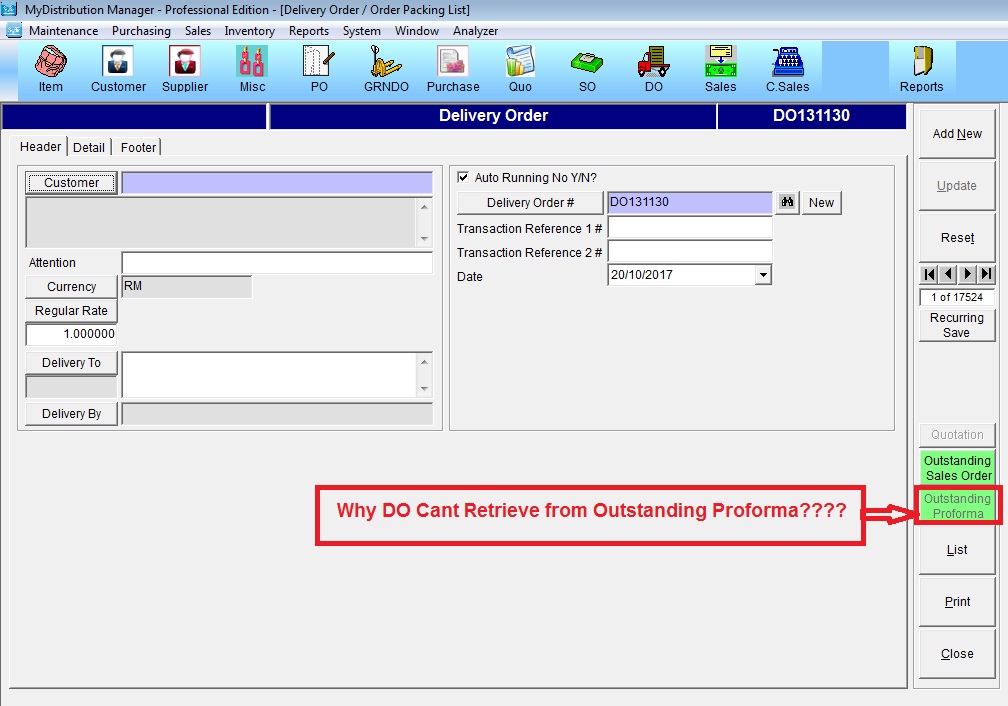The image size is (1008, 706).
Task: Jump to the last record arrow
Action: (x=986, y=274)
